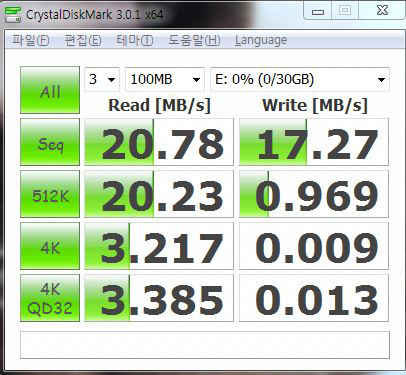Start the 4K benchmark test
Viewport: 406px width, 375px height.
coord(50,246)
